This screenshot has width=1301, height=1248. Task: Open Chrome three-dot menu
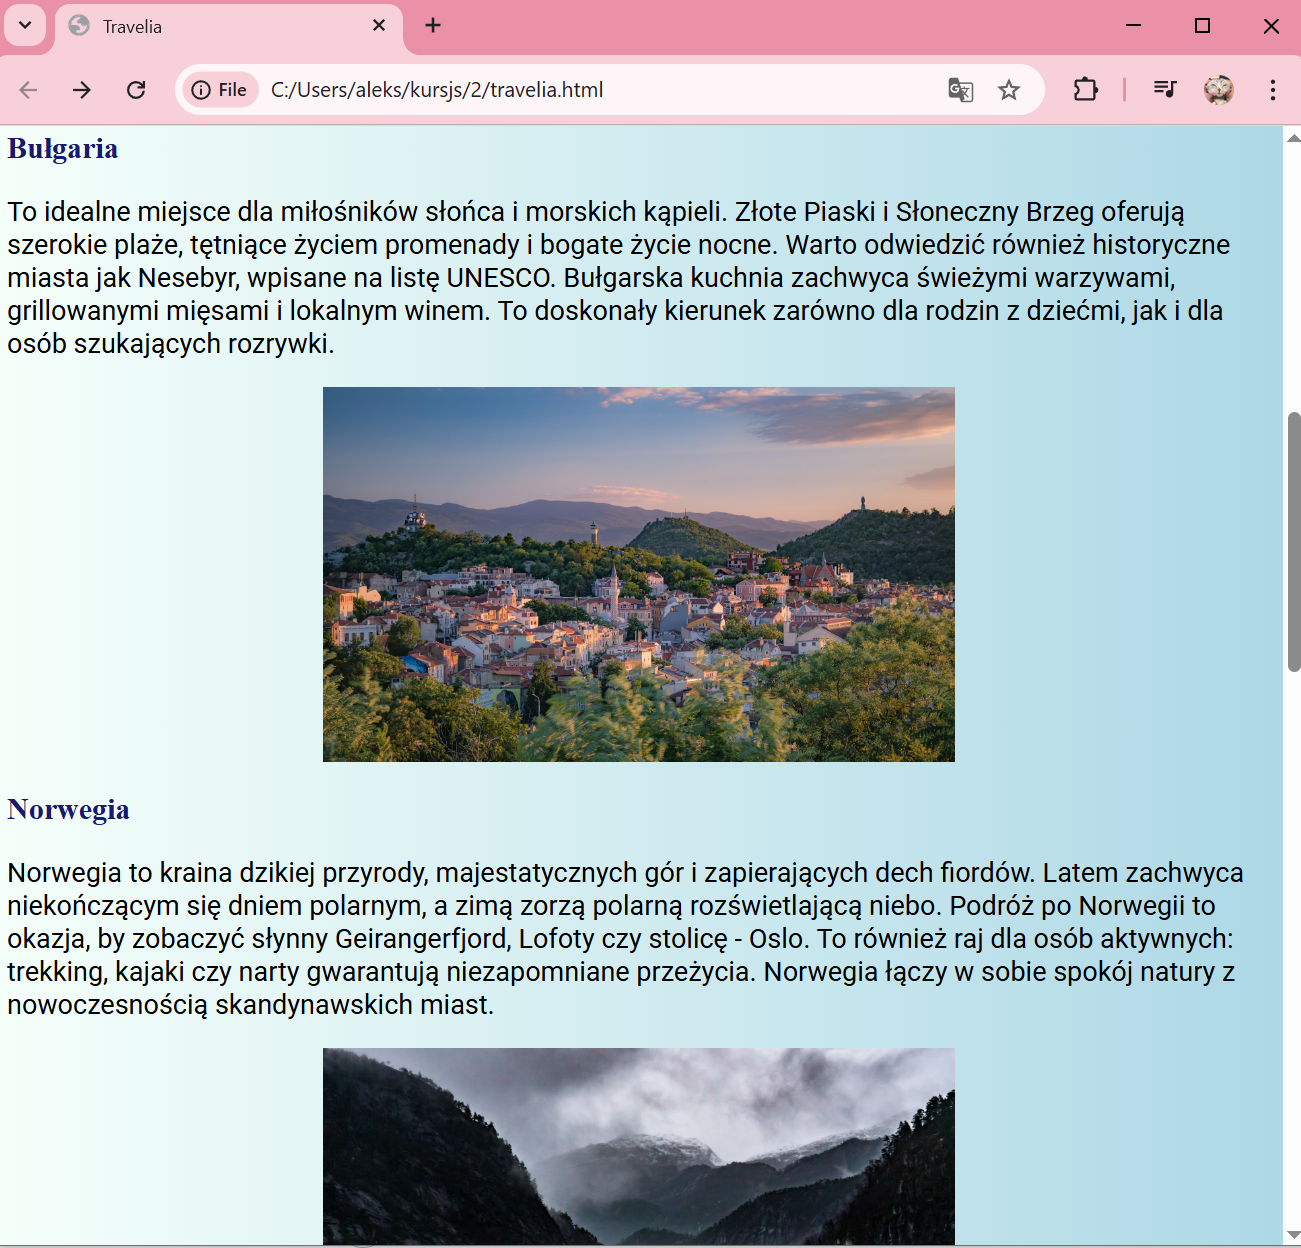click(x=1272, y=90)
